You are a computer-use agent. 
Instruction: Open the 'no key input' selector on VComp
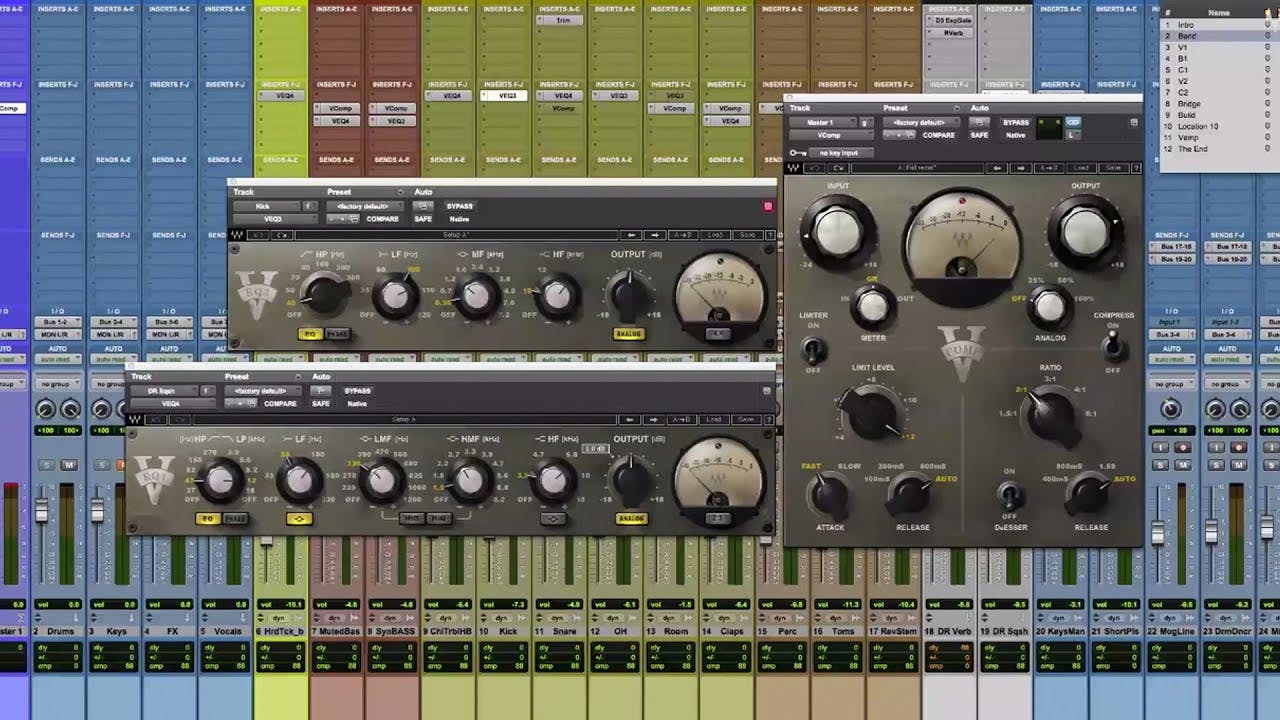(841, 151)
